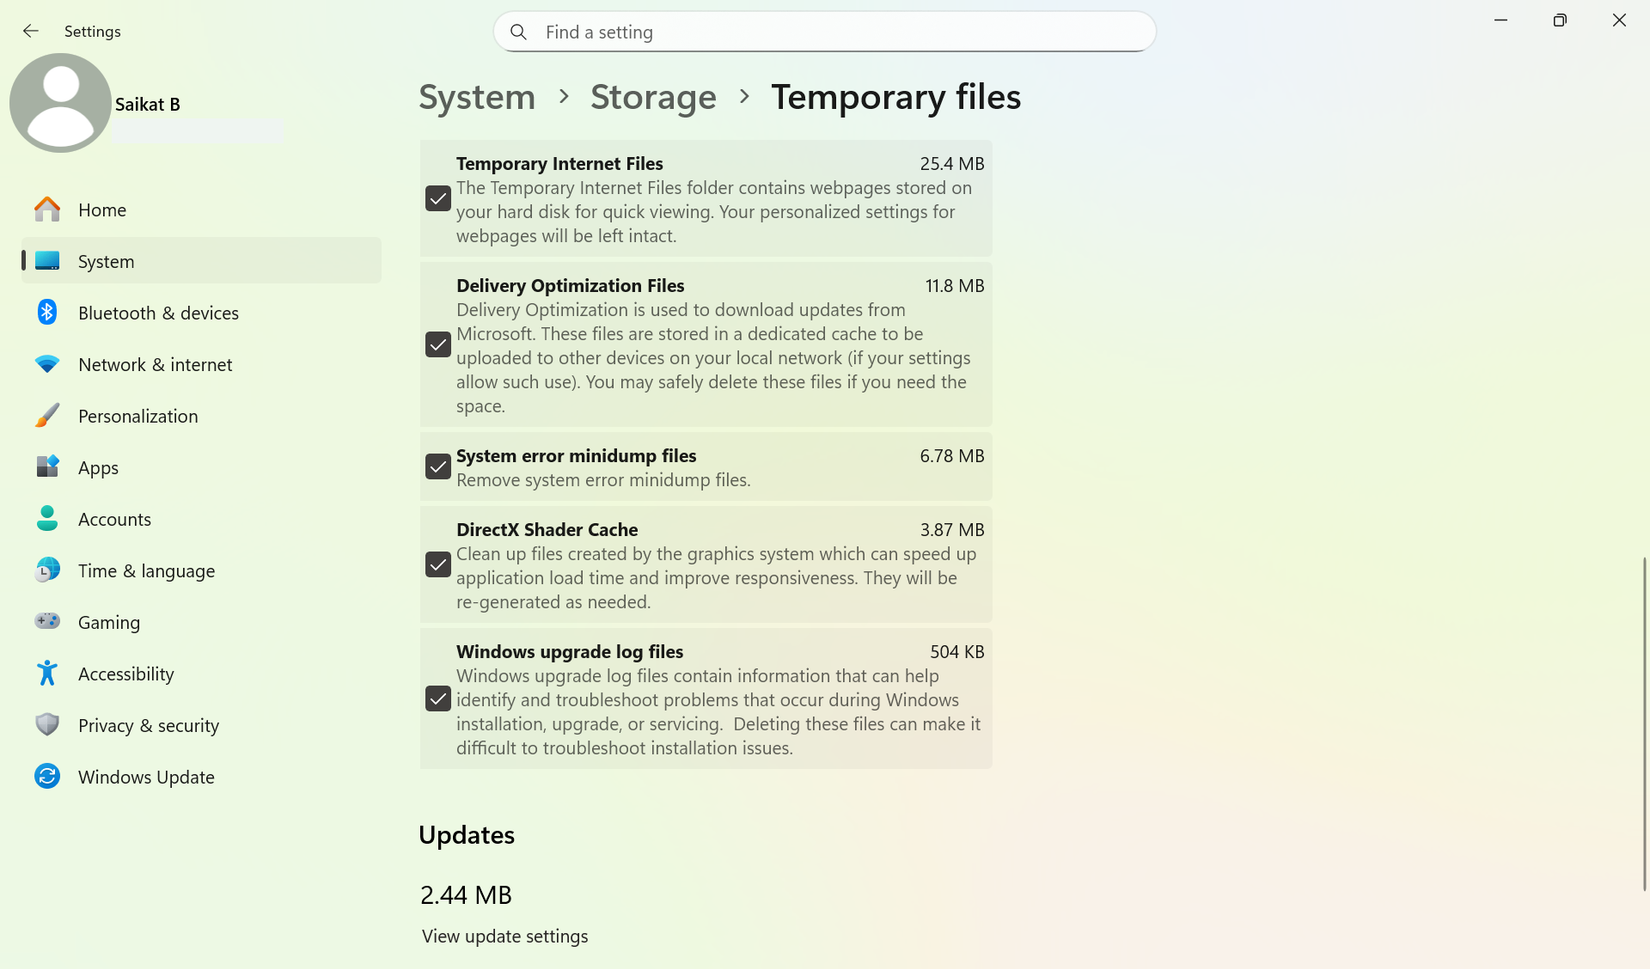Open the user profile avatar
The width and height of the screenshot is (1650, 969).
60,103
